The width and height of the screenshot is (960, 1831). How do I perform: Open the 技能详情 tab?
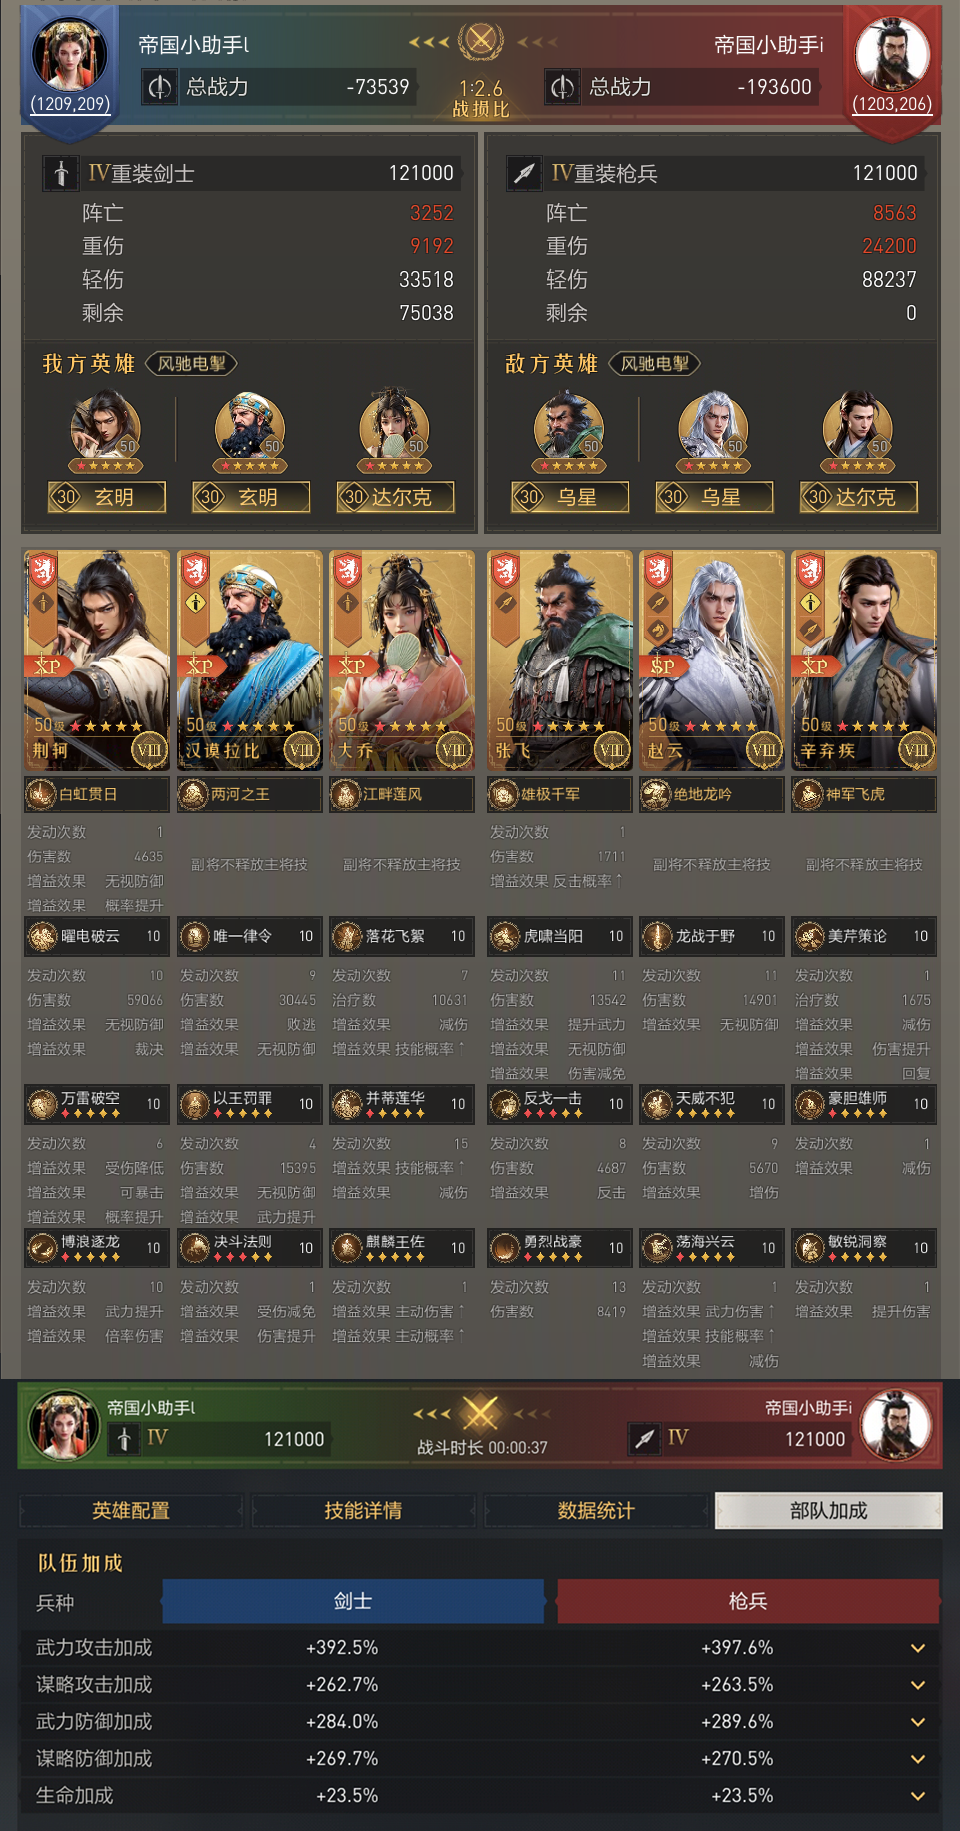(x=363, y=1510)
